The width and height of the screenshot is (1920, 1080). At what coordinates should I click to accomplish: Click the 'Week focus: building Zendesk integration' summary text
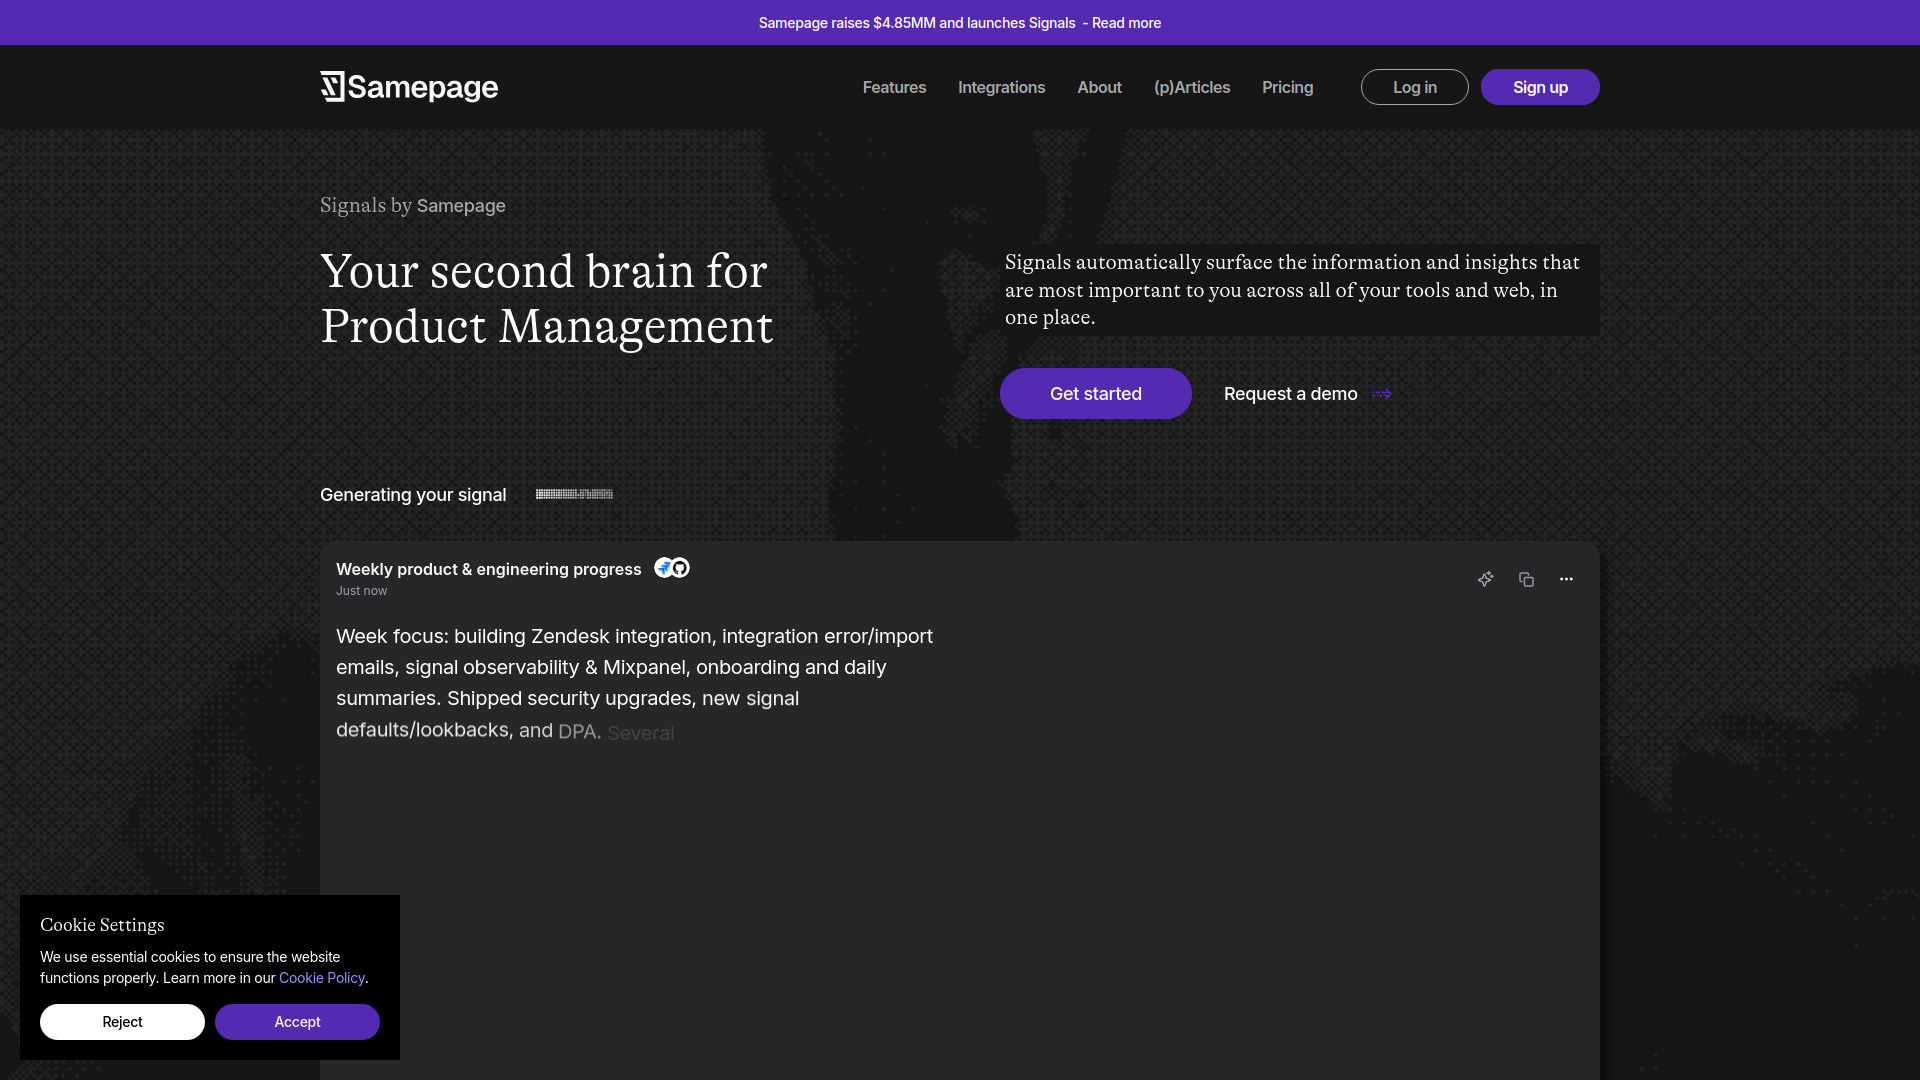pos(634,684)
